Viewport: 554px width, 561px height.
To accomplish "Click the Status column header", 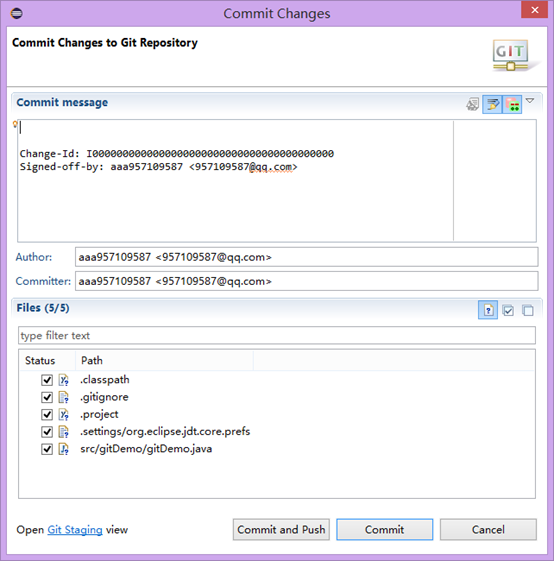I will (x=40, y=360).
